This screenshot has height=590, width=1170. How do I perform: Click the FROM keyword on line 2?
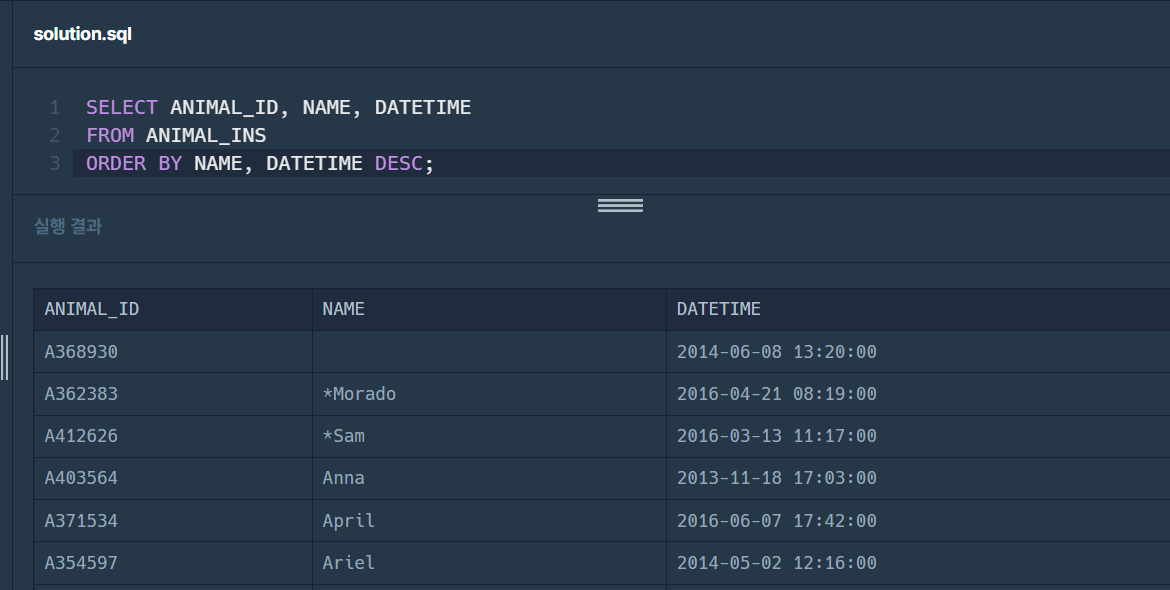[110, 135]
